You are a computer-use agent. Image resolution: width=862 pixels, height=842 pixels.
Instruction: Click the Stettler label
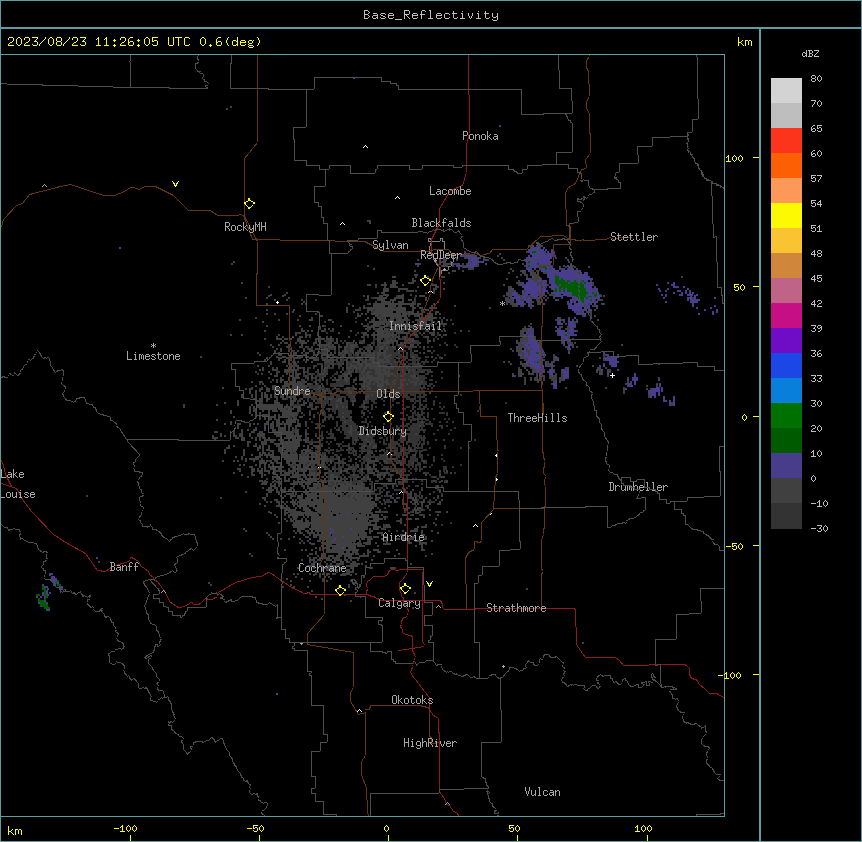[634, 237]
